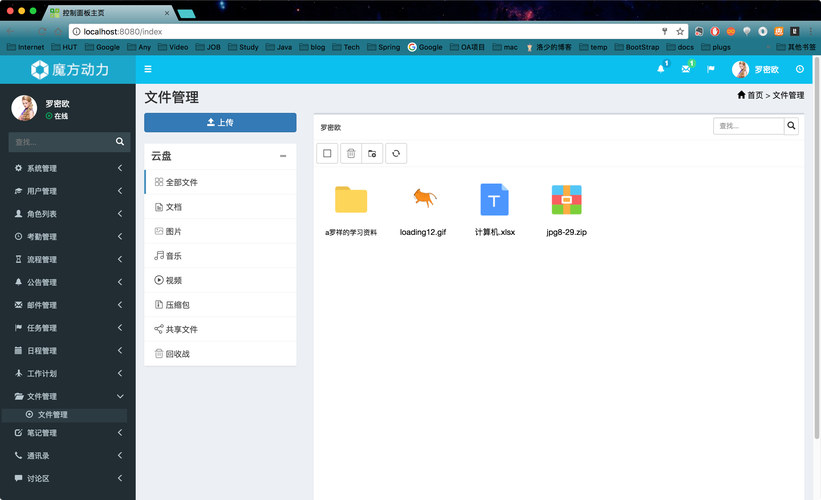Open 罗密欧 user menu in header
The image size is (821, 500).
[755, 69]
